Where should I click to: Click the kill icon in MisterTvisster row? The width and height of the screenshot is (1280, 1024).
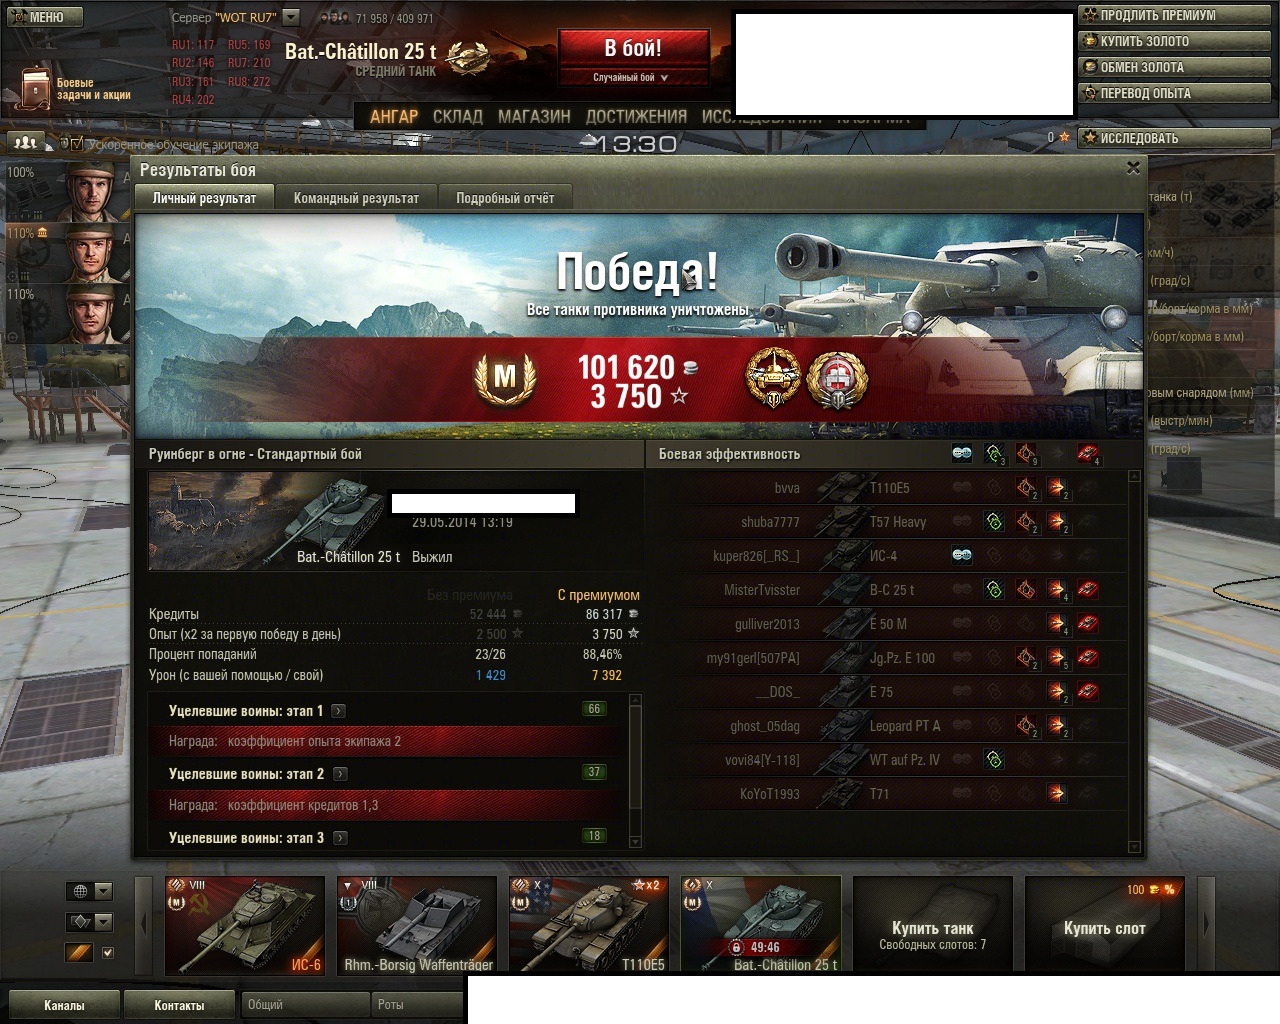click(1088, 590)
